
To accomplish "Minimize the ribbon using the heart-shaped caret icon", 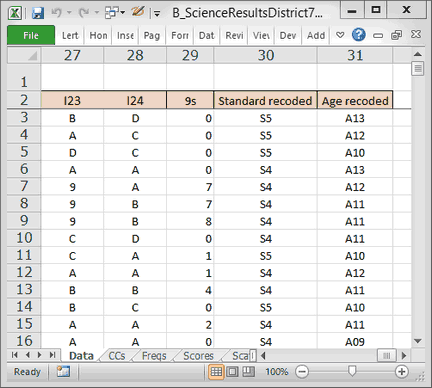I will (x=340, y=35).
